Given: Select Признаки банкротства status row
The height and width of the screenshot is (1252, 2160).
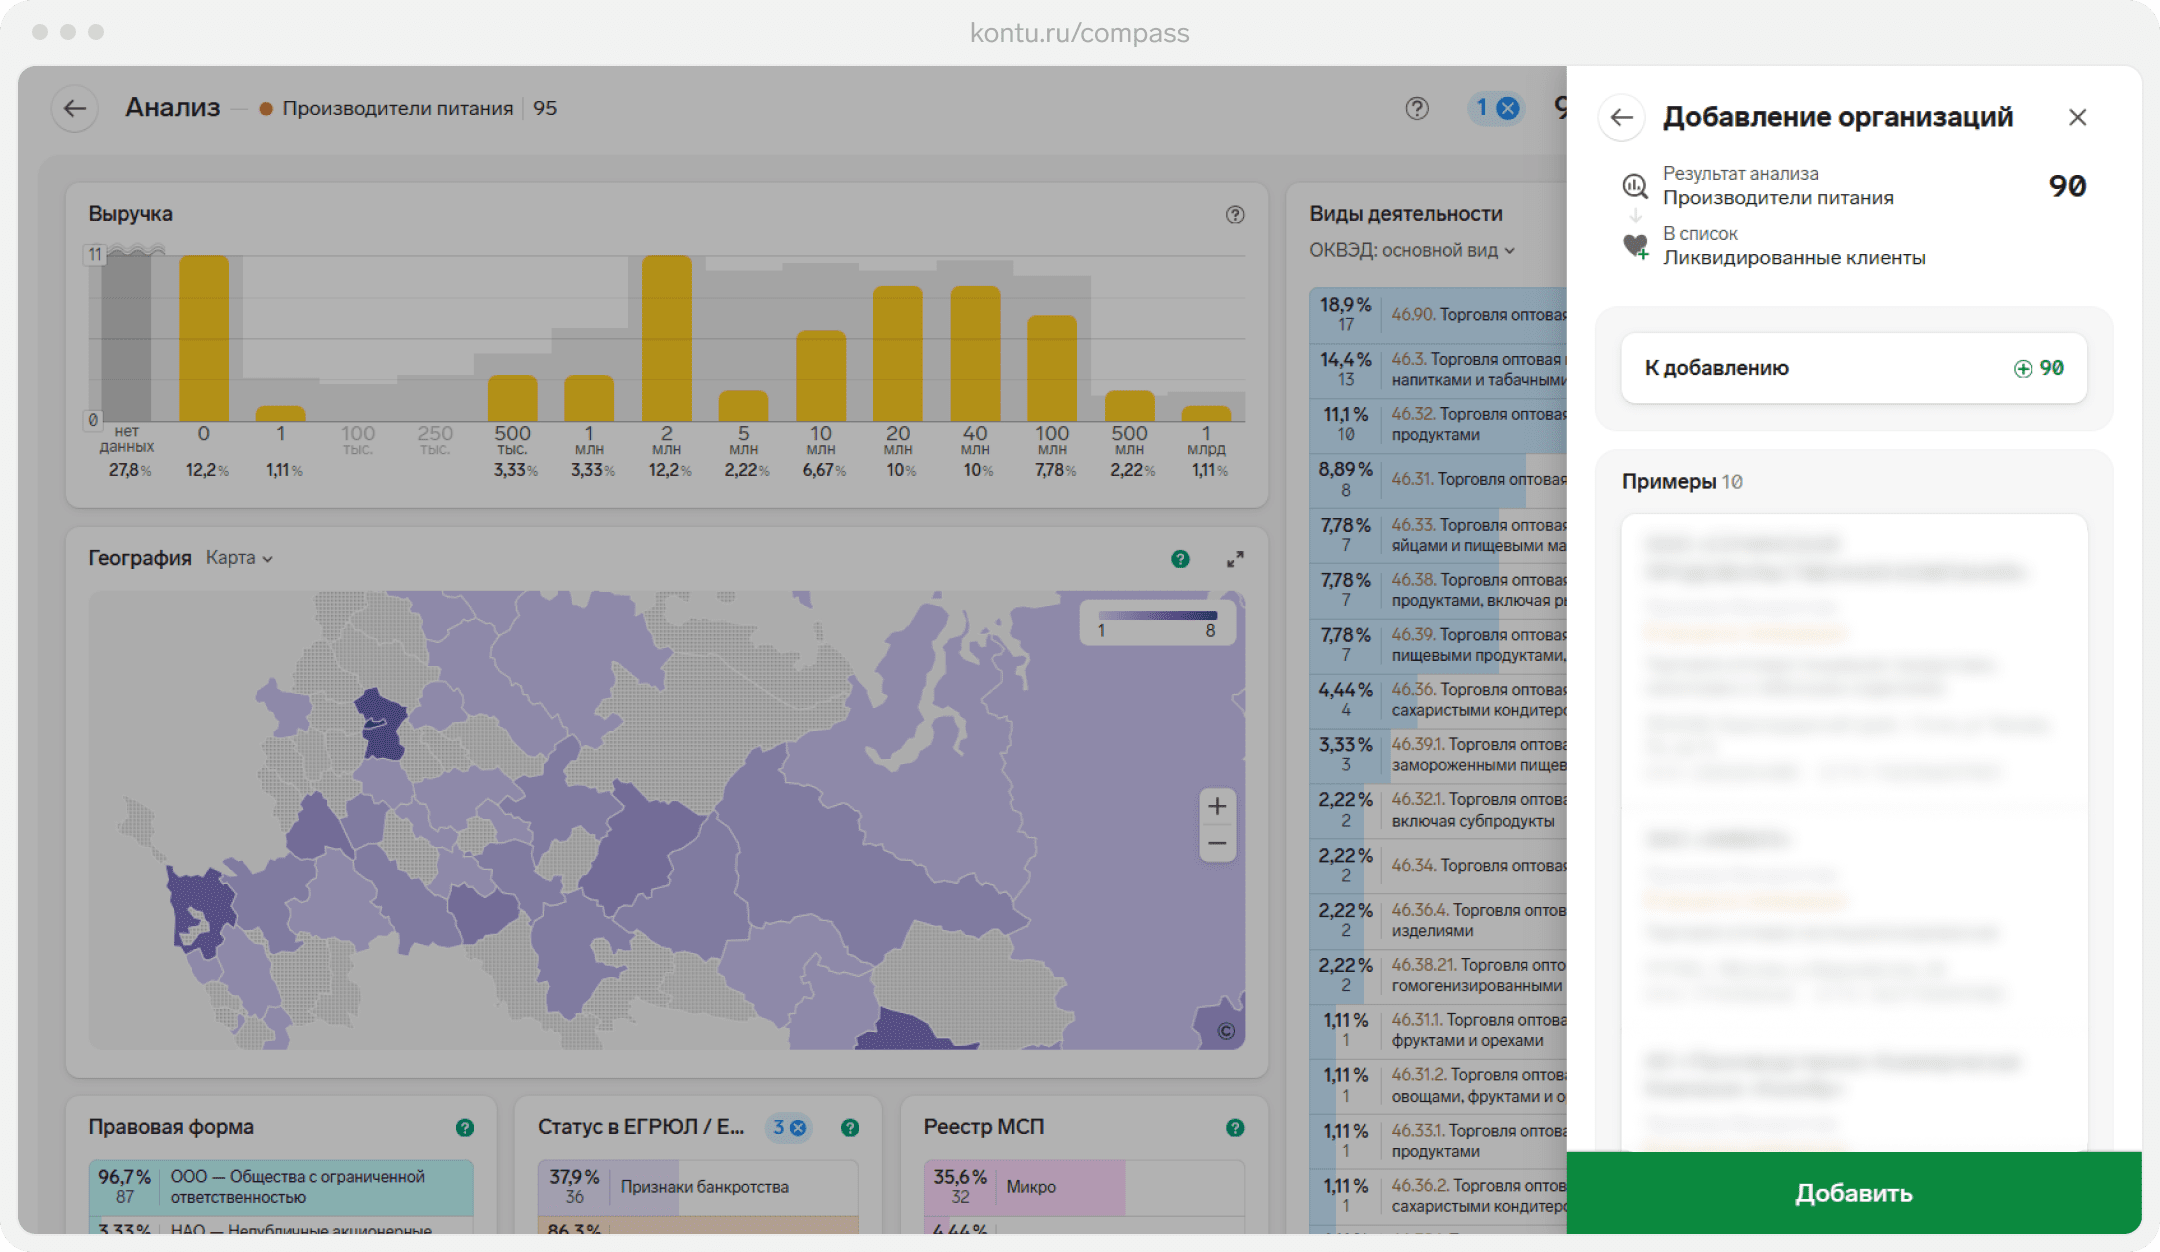Looking at the screenshot, I should pyautogui.click(x=698, y=1187).
